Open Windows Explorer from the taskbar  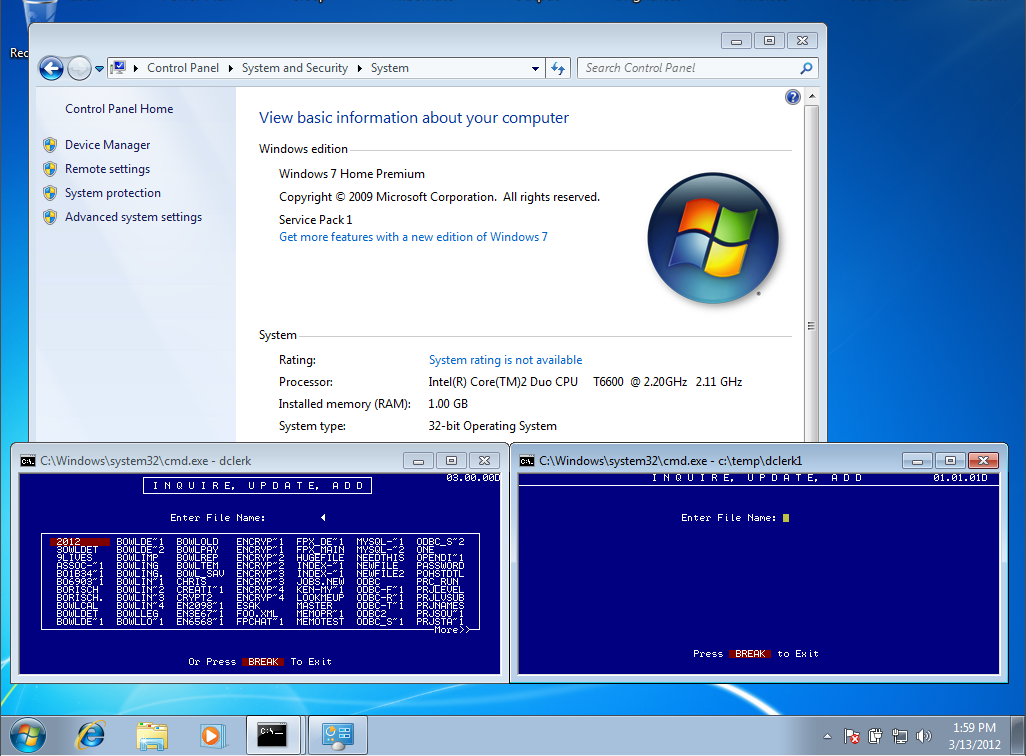pos(152,735)
